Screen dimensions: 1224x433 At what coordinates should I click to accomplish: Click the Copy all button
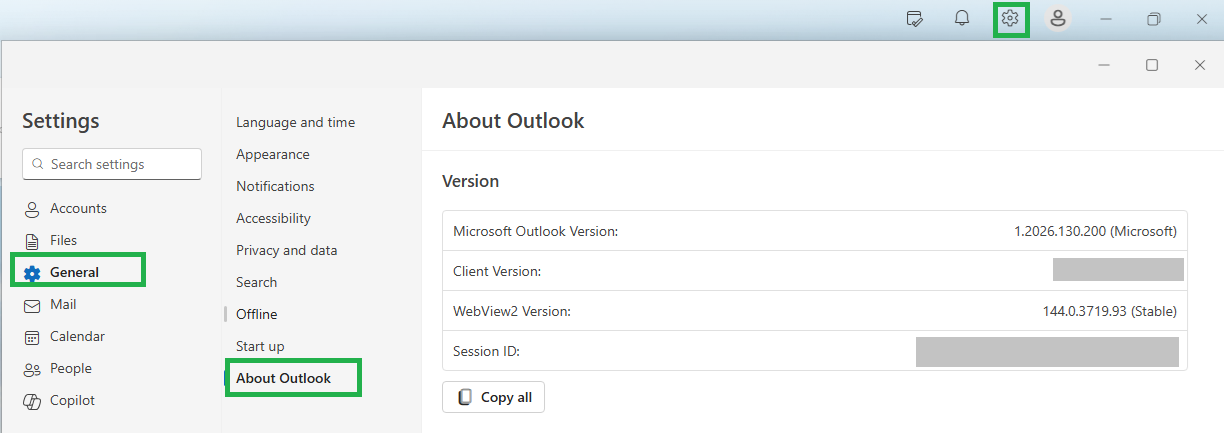coord(493,397)
